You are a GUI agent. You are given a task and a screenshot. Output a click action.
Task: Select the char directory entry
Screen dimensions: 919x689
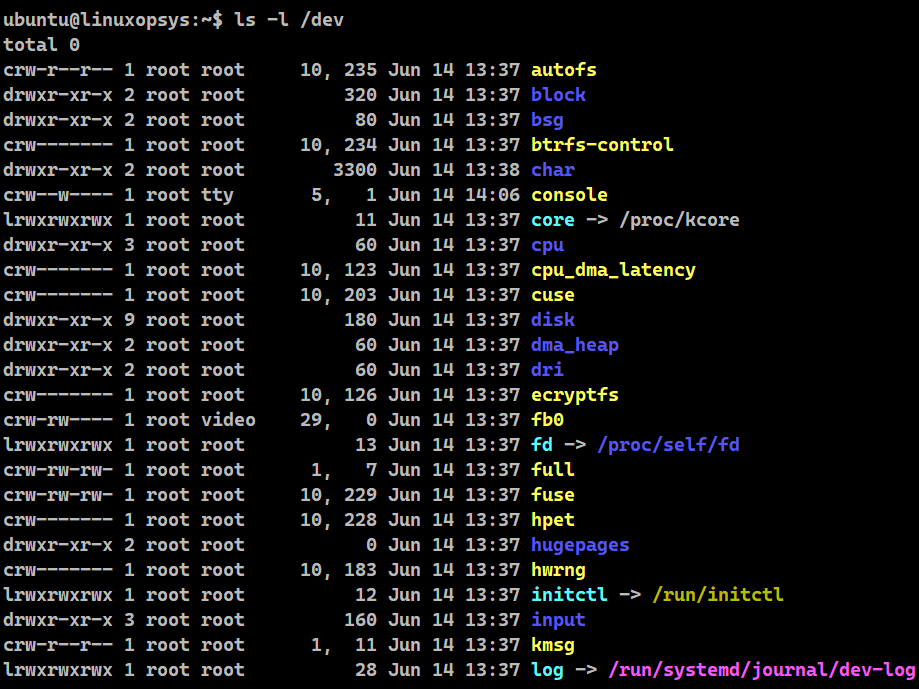point(552,169)
